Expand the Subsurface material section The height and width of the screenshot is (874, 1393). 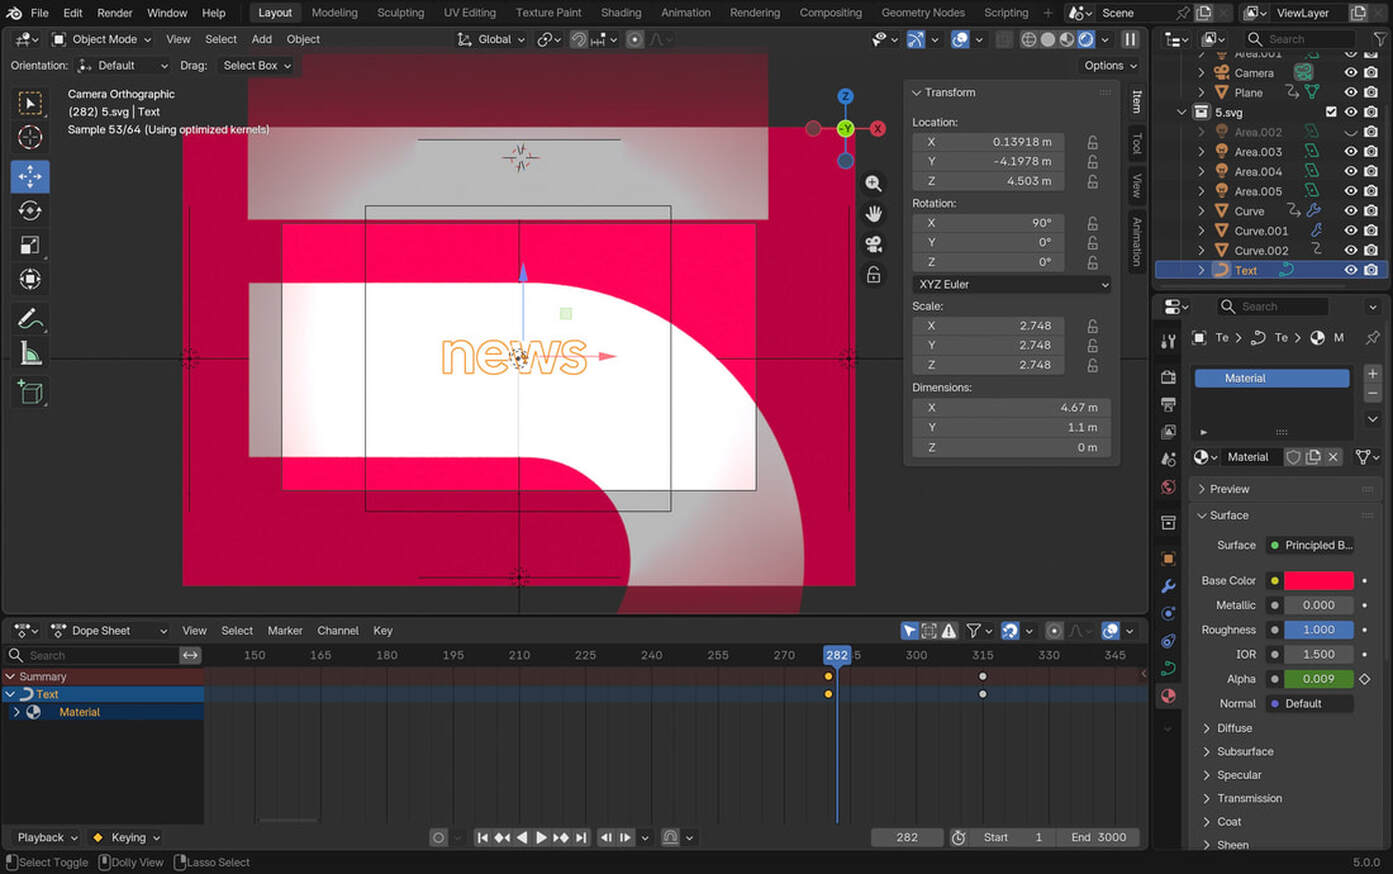tap(1245, 751)
